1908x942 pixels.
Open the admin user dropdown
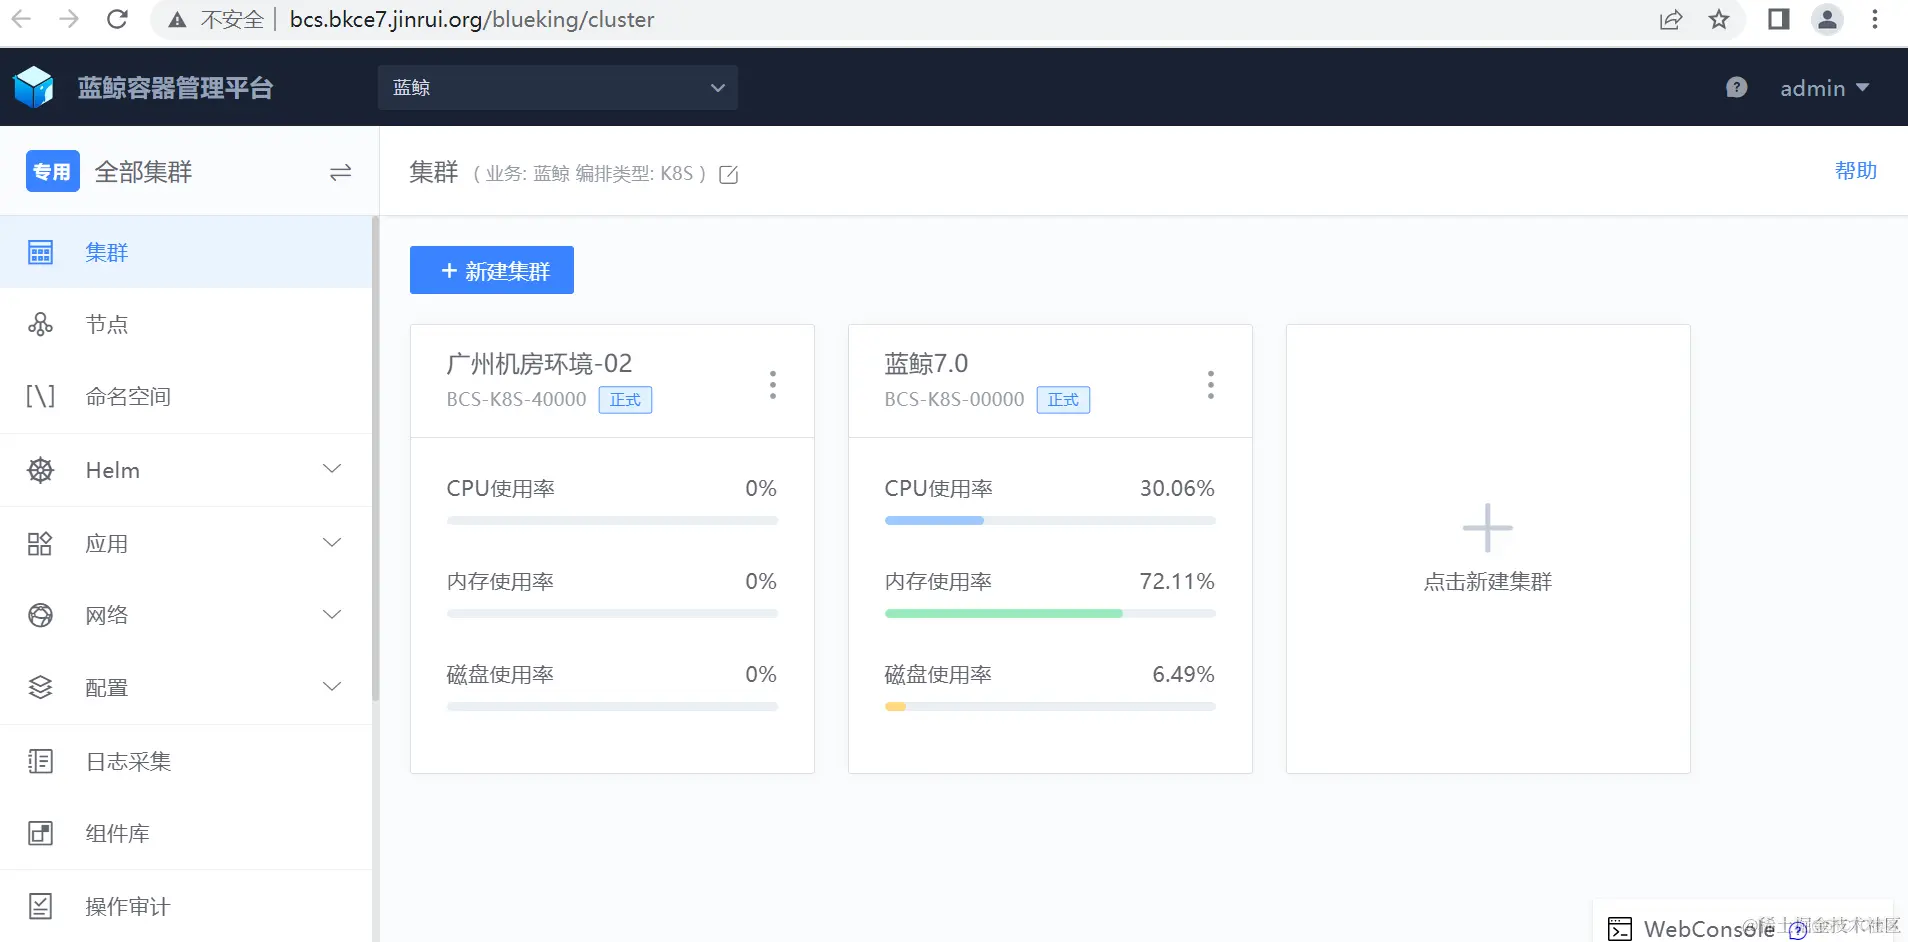point(1824,88)
